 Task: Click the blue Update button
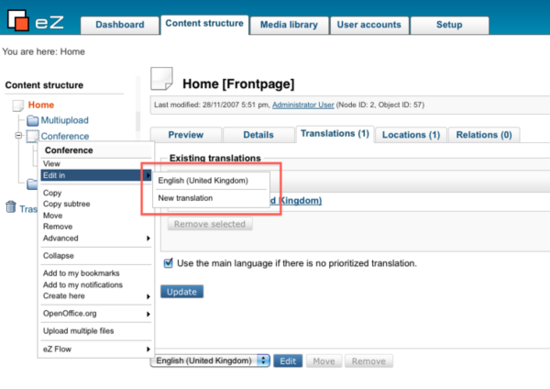(x=182, y=291)
